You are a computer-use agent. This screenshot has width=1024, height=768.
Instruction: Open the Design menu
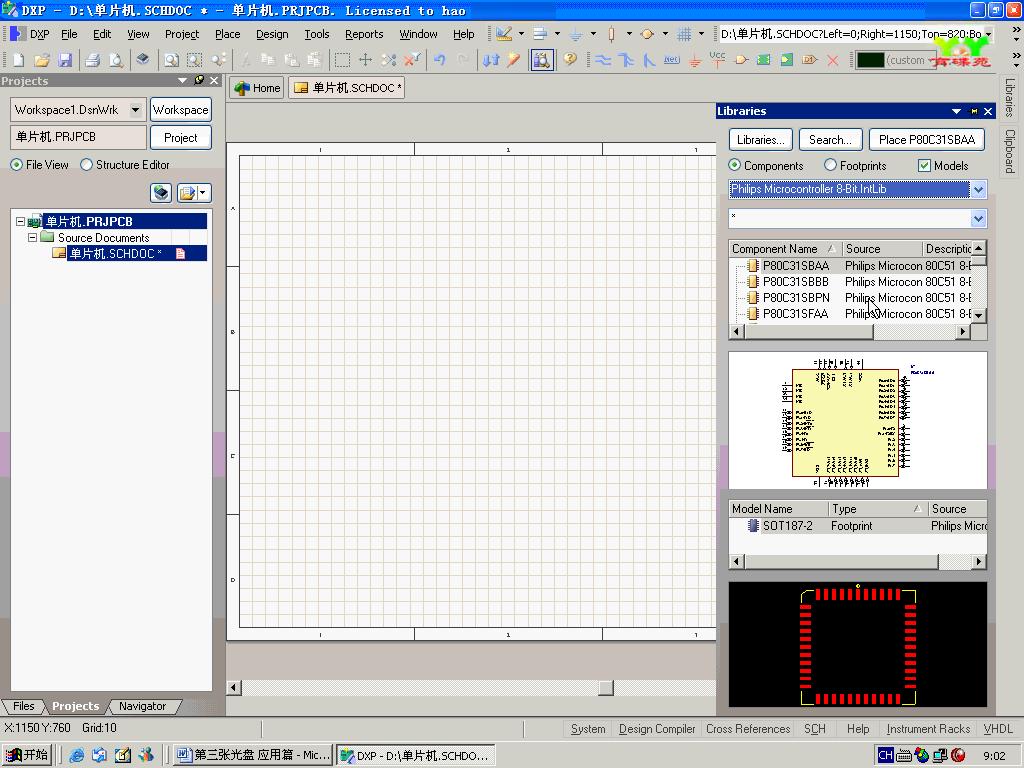tap(272, 34)
